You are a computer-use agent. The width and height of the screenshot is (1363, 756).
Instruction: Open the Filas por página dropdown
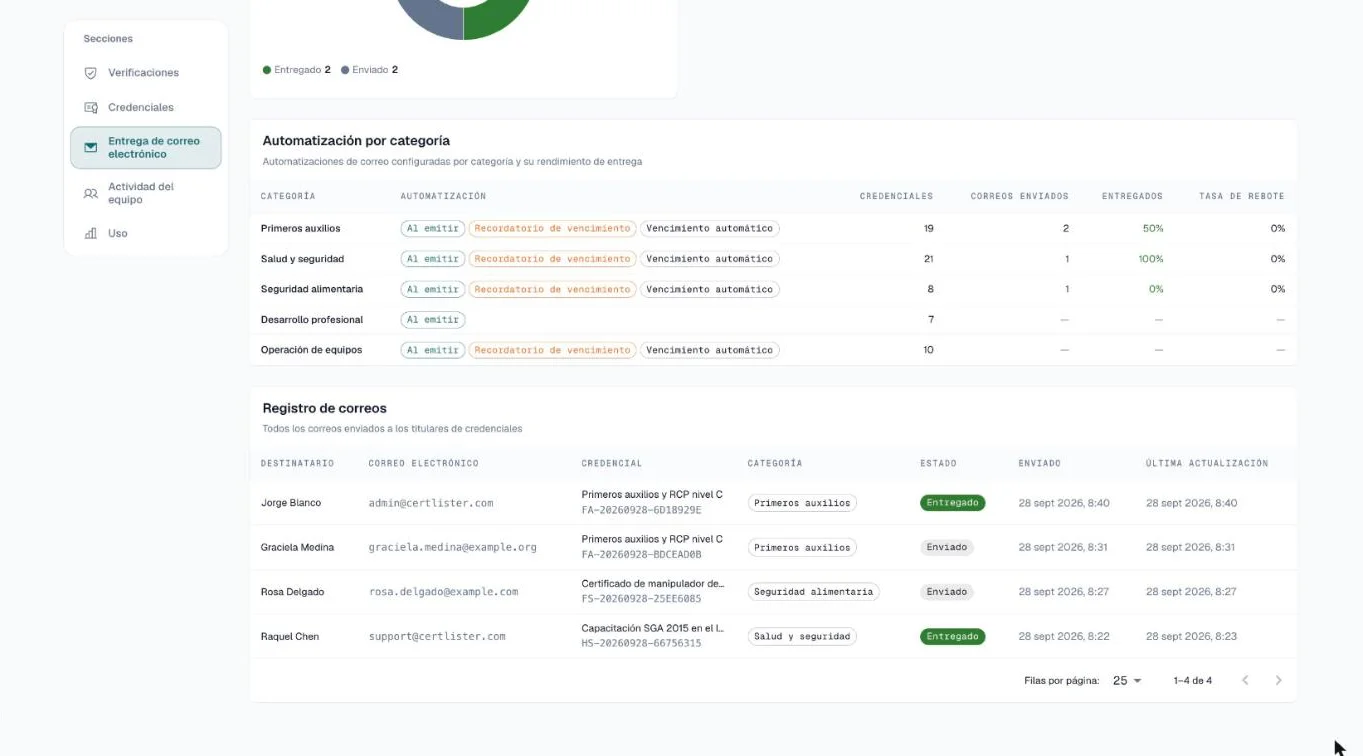coord(1127,680)
